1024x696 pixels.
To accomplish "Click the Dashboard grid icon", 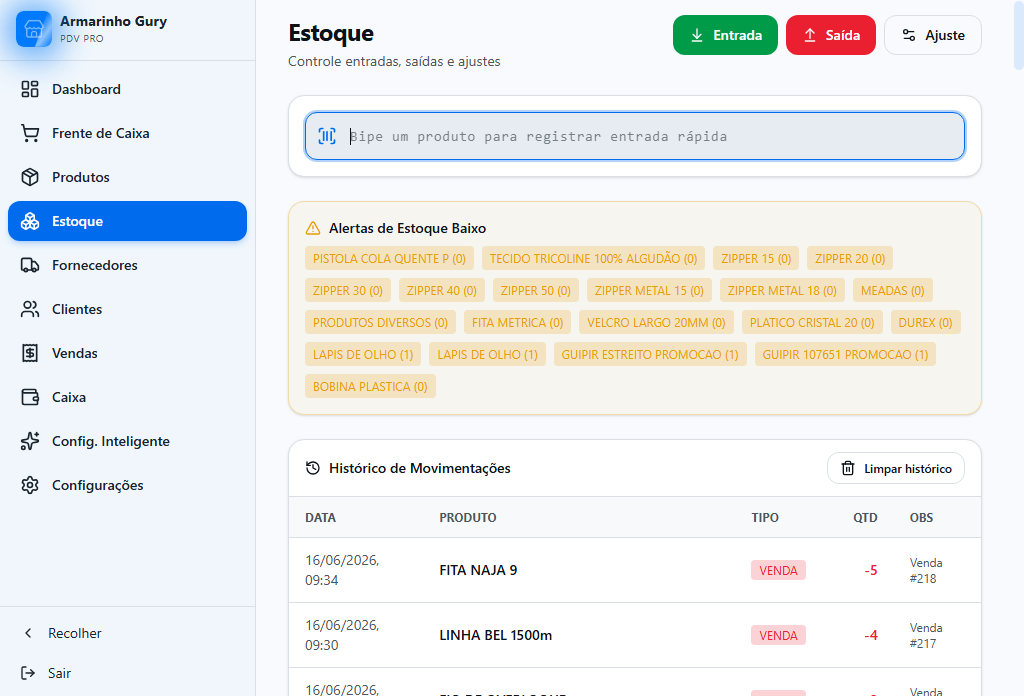I will click(30, 89).
